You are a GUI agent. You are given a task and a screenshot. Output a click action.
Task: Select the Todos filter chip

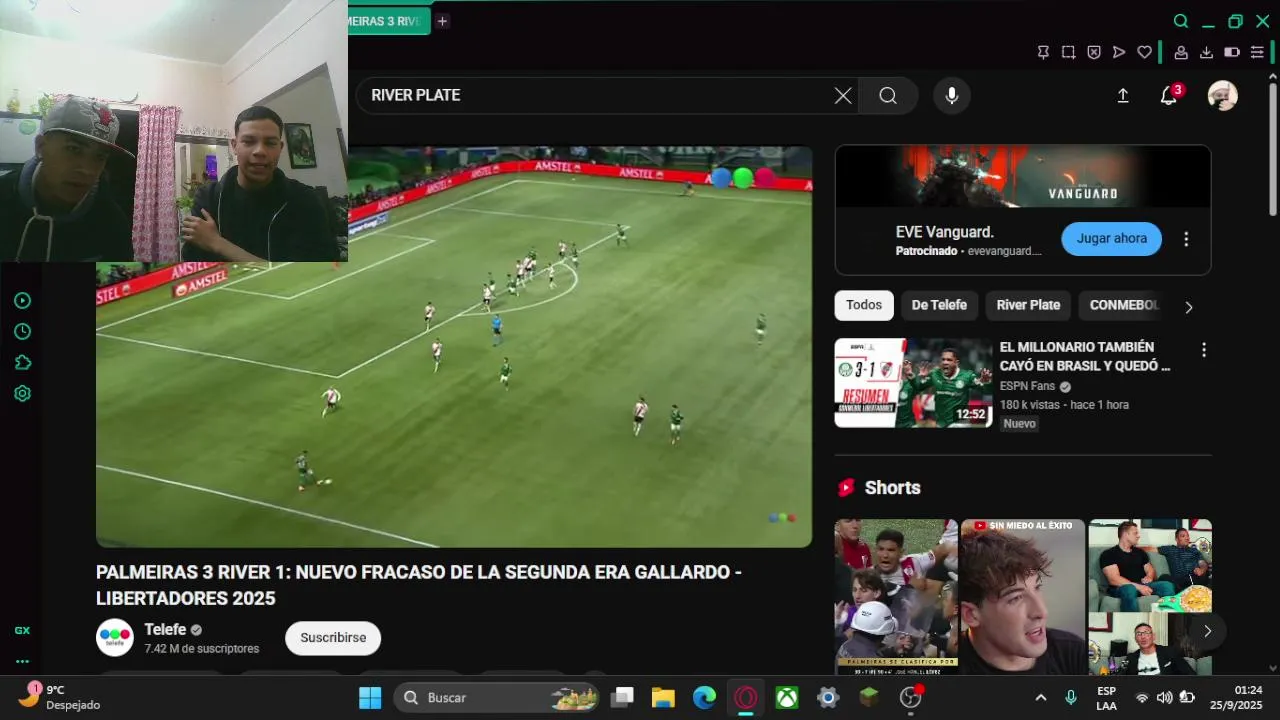point(864,305)
